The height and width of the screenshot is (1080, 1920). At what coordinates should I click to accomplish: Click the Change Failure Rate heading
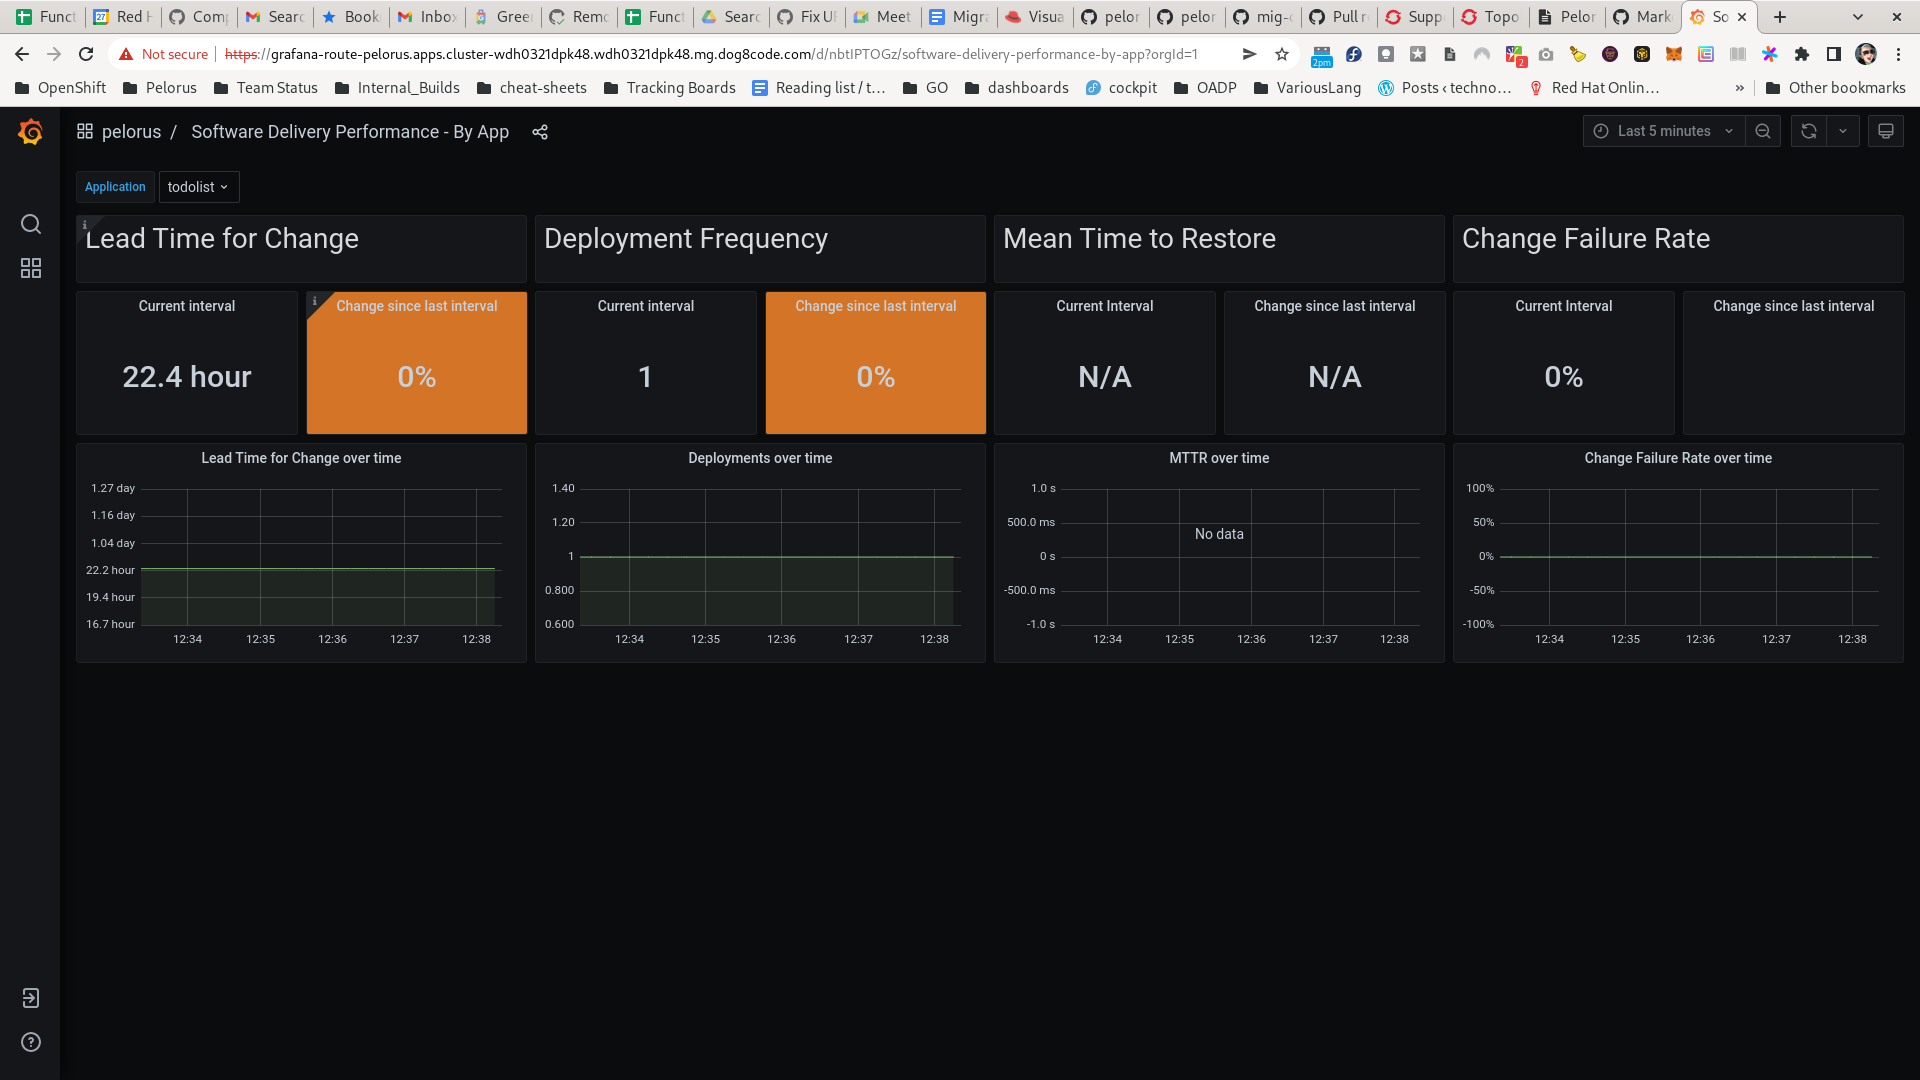coord(1586,239)
